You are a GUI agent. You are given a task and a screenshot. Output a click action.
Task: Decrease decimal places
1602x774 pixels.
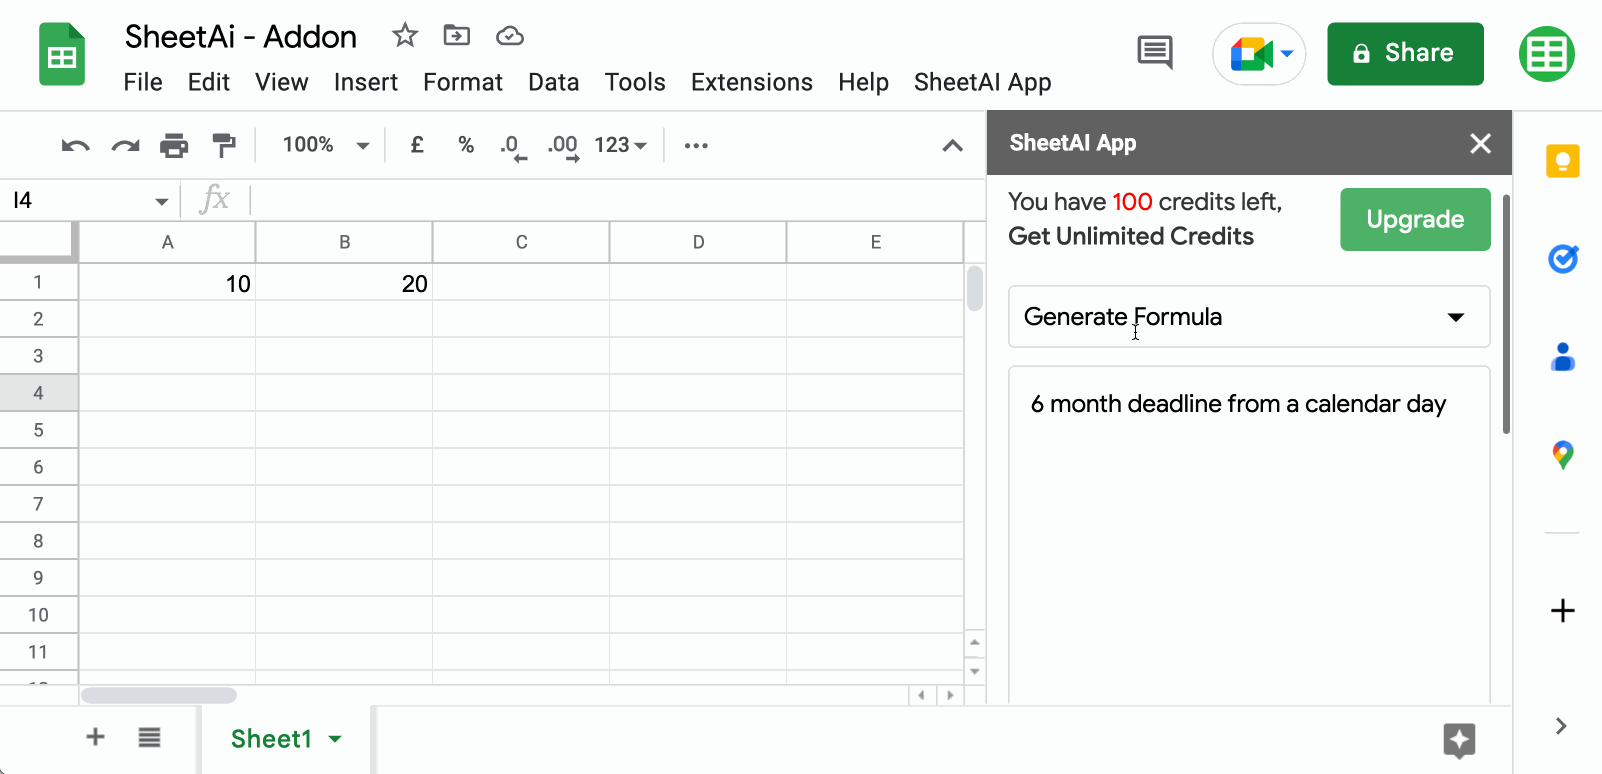tap(514, 146)
